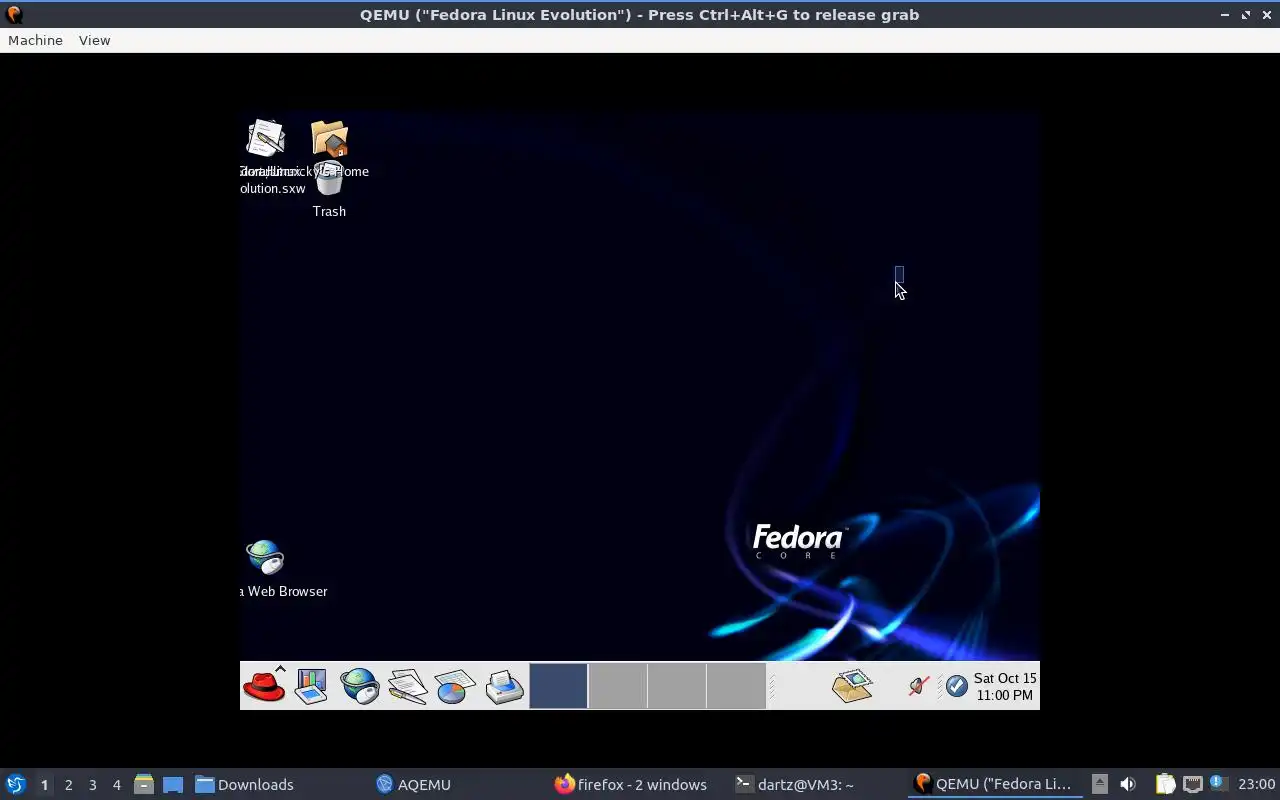
Task: Open host volume control tray icon
Action: pyautogui.click(x=1128, y=784)
